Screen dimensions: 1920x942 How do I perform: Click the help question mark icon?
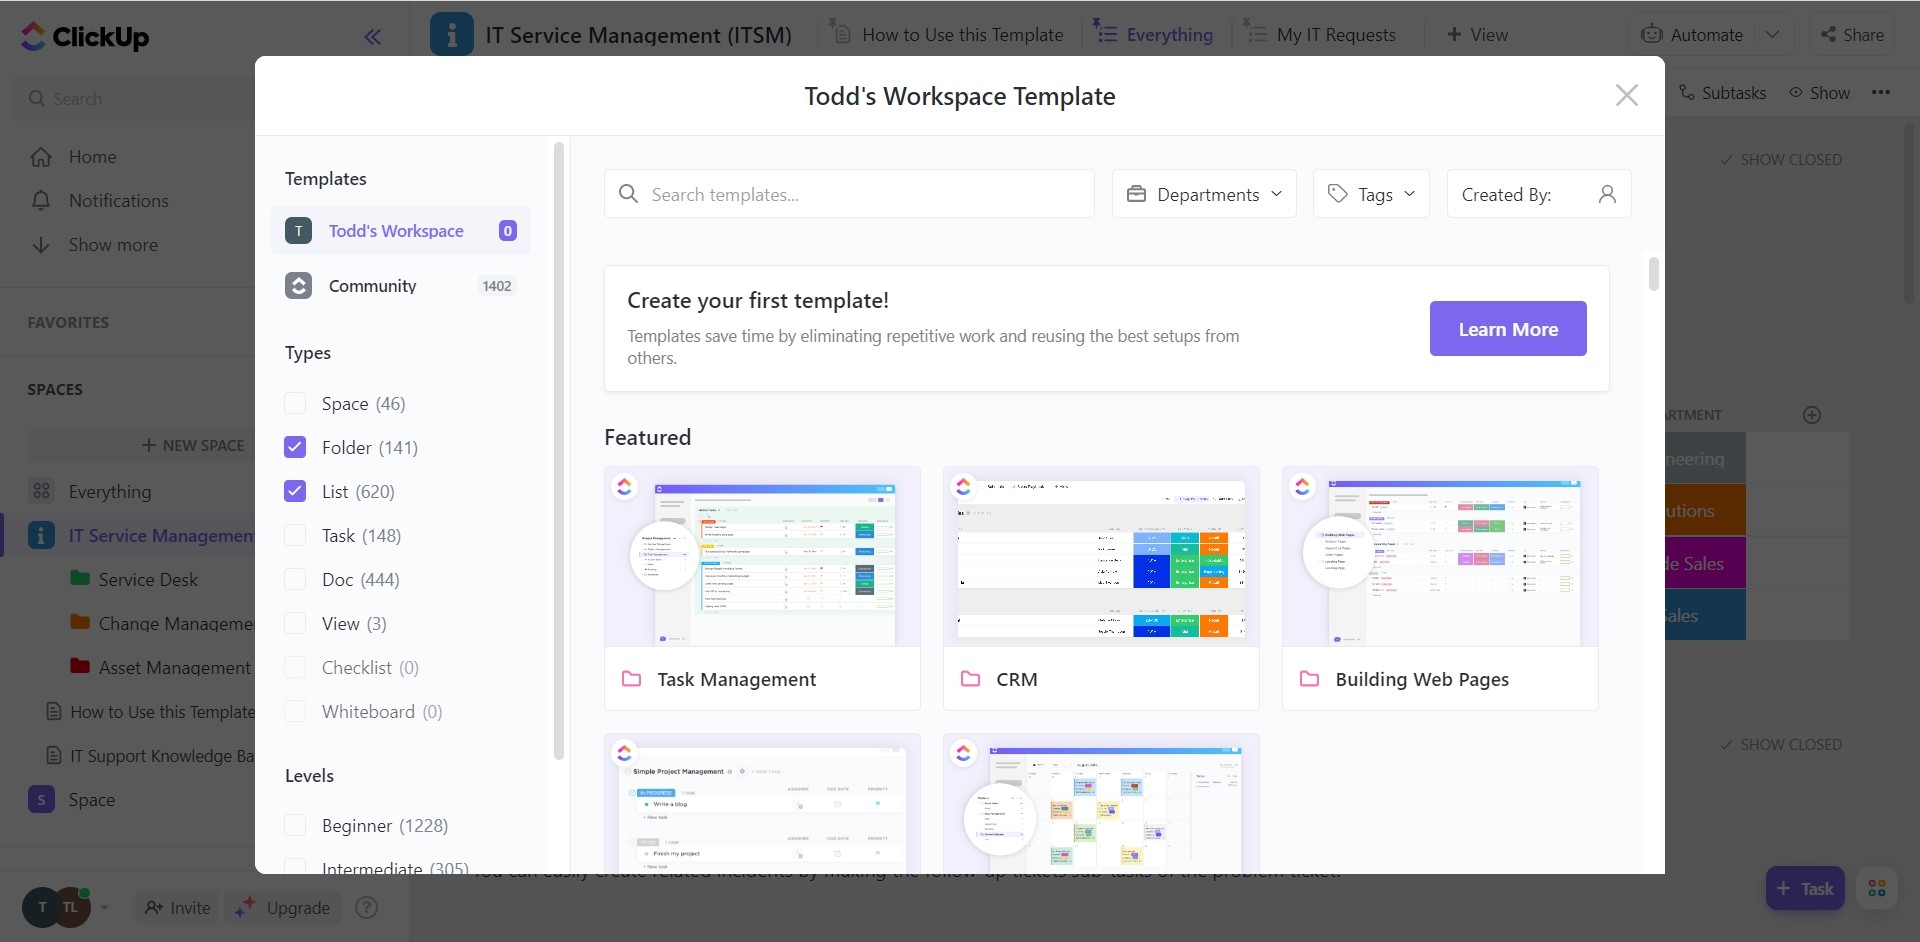pos(367,907)
